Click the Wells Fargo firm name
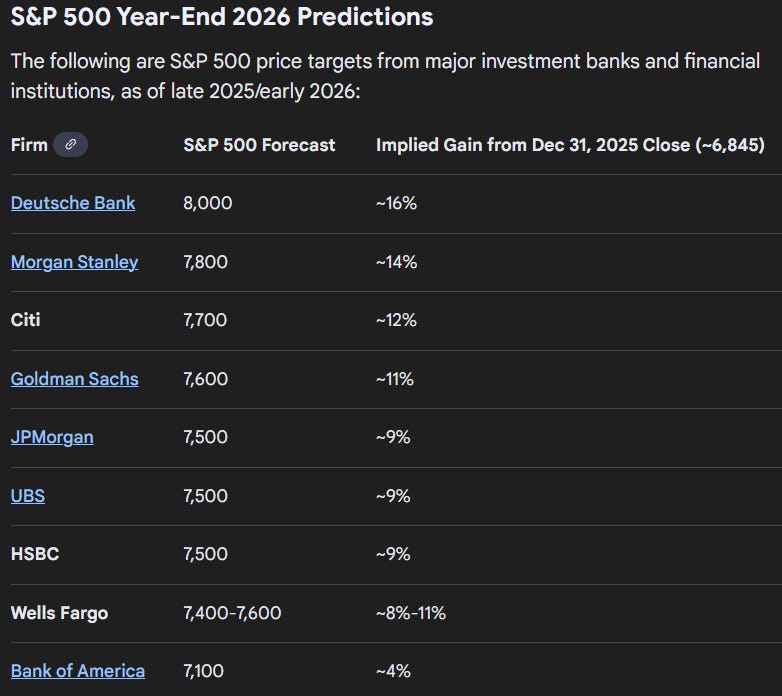This screenshot has height=696, width=782. pyautogui.click(x=59, y=612)
